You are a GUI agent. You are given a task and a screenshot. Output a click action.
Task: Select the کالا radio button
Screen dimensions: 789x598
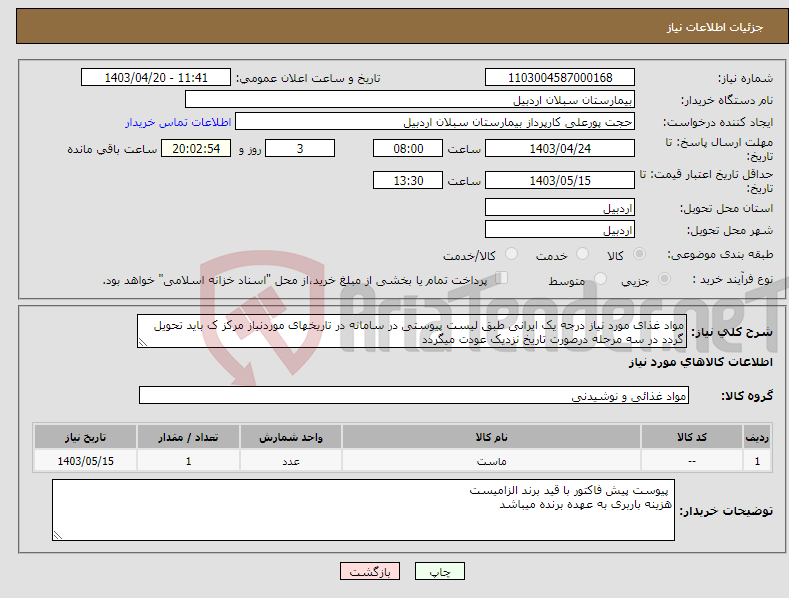click(639, 254)
